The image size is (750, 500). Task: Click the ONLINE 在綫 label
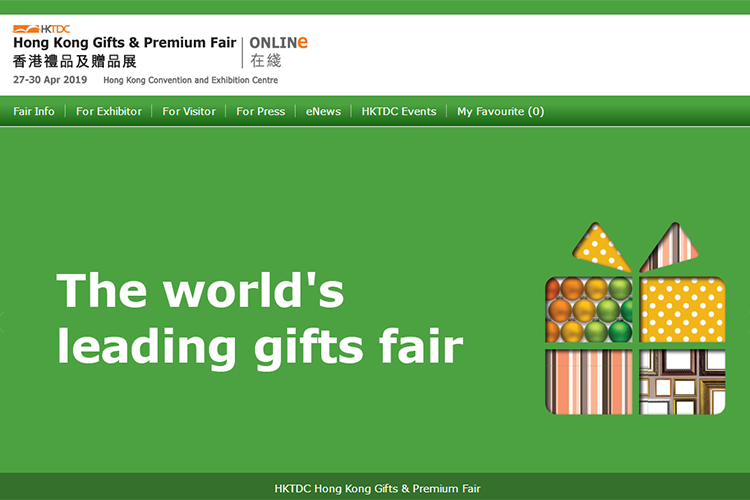(x=278, y=52)
